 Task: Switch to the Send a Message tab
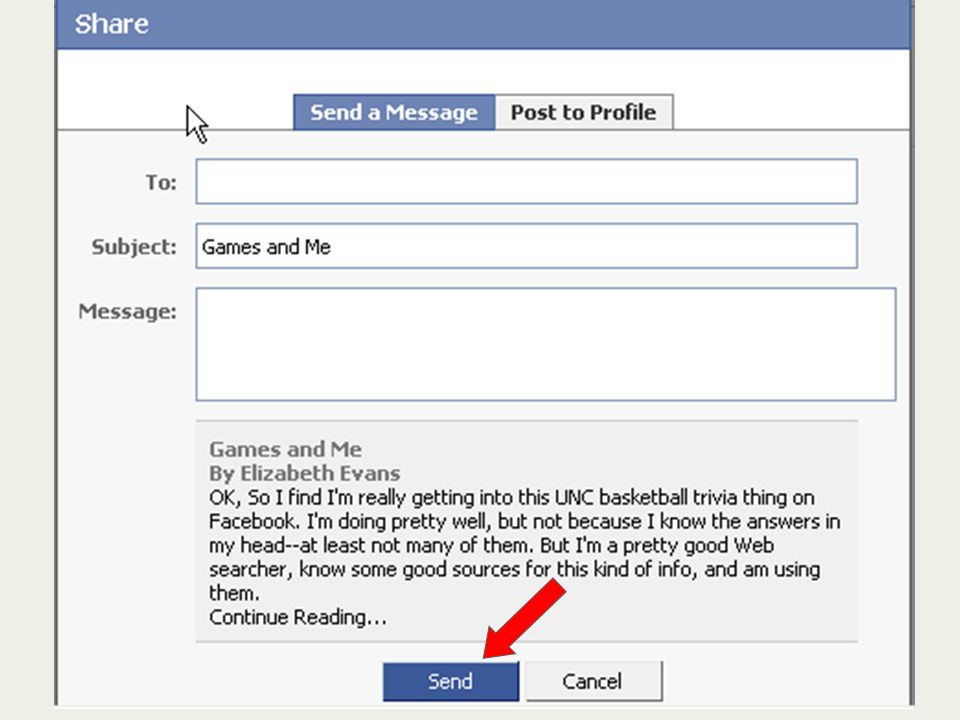tap(394, 112)
